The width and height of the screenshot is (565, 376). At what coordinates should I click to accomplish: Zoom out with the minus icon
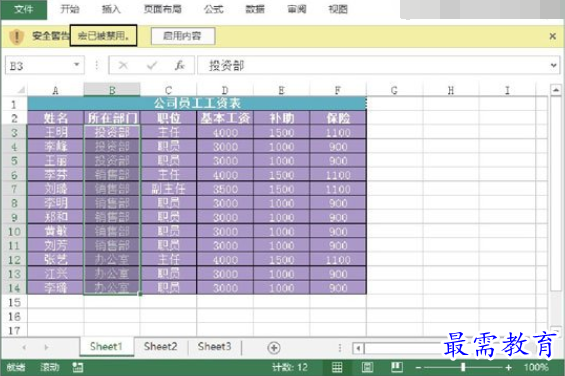click(418, 368)
